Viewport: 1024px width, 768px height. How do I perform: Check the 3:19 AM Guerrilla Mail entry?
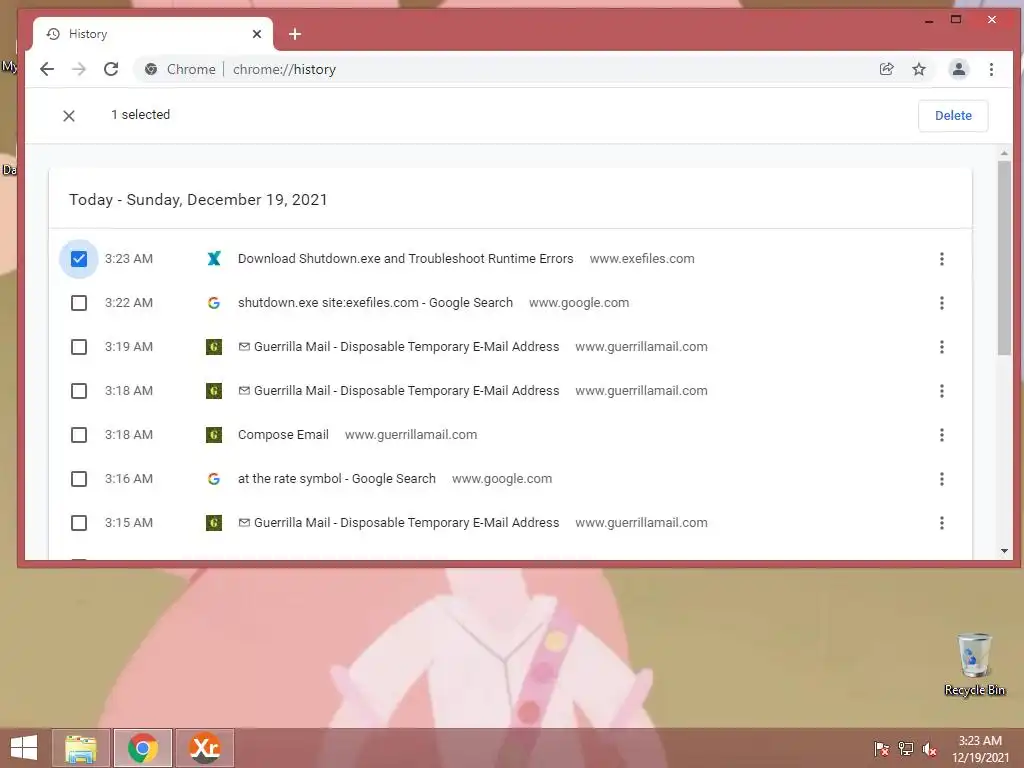pos(79,347)
